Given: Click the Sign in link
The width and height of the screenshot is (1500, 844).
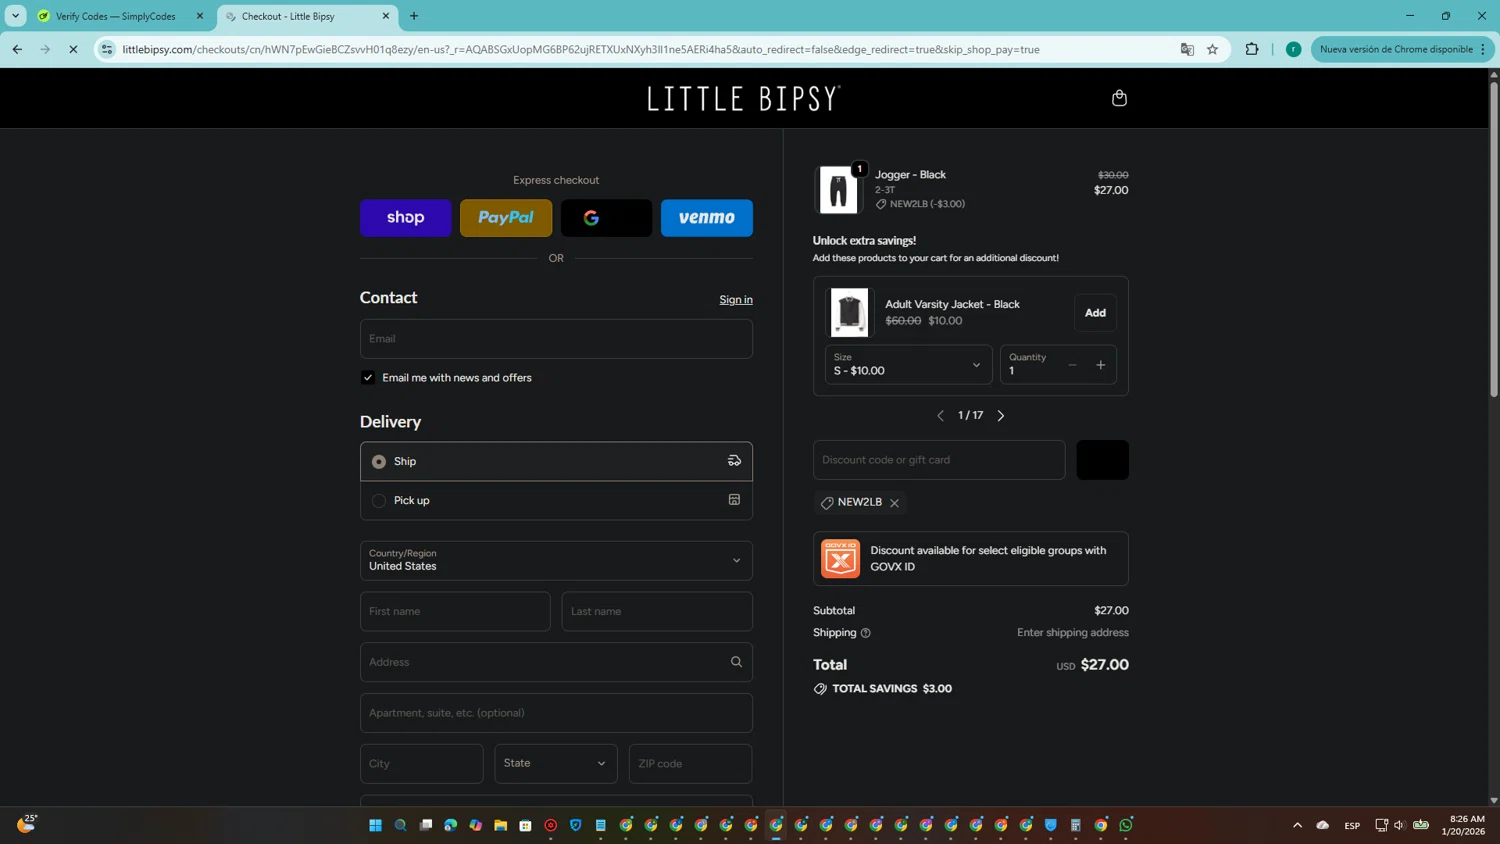Looking at the screenshot, I should click(x=736, y=300).
